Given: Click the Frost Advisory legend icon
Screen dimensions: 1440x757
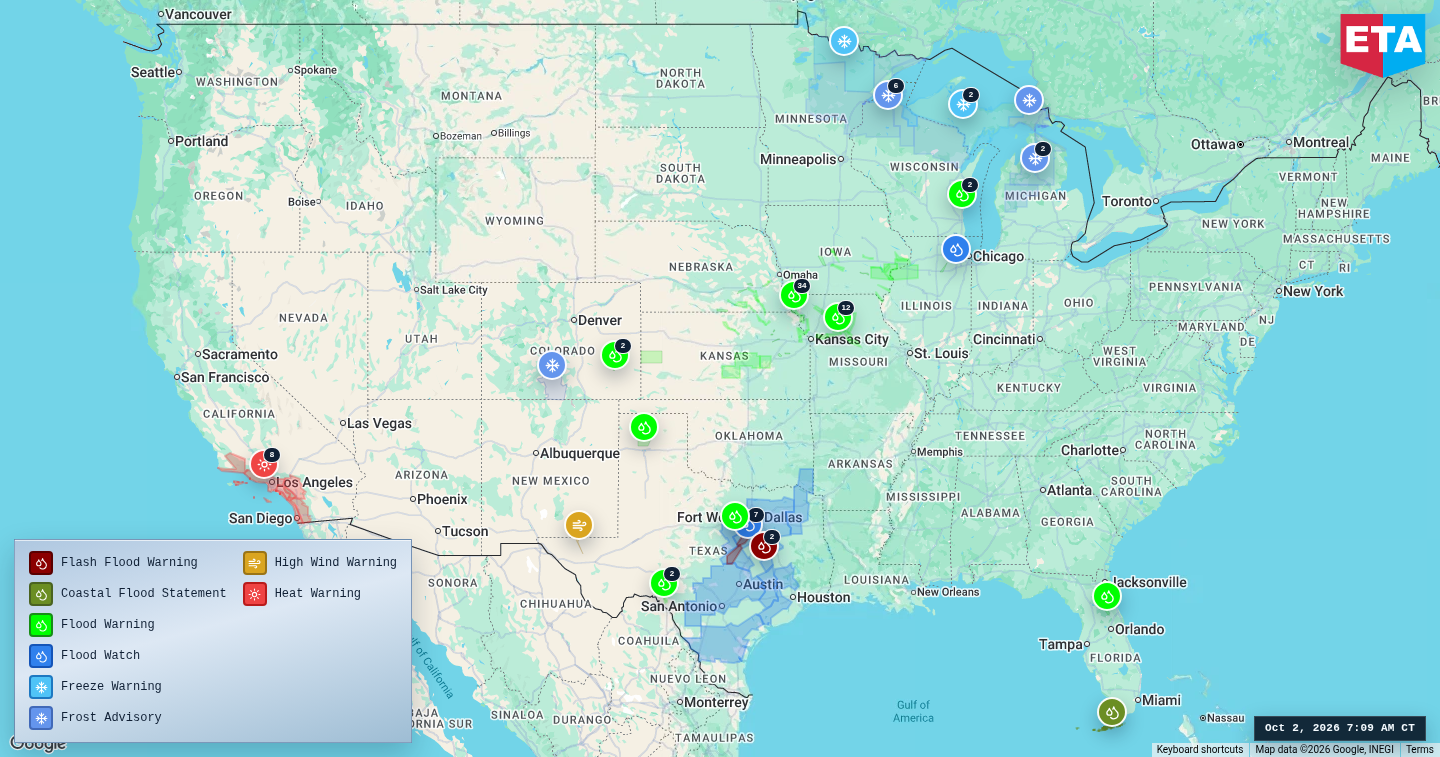Looking at the screenshot, I should coord(41,718).
